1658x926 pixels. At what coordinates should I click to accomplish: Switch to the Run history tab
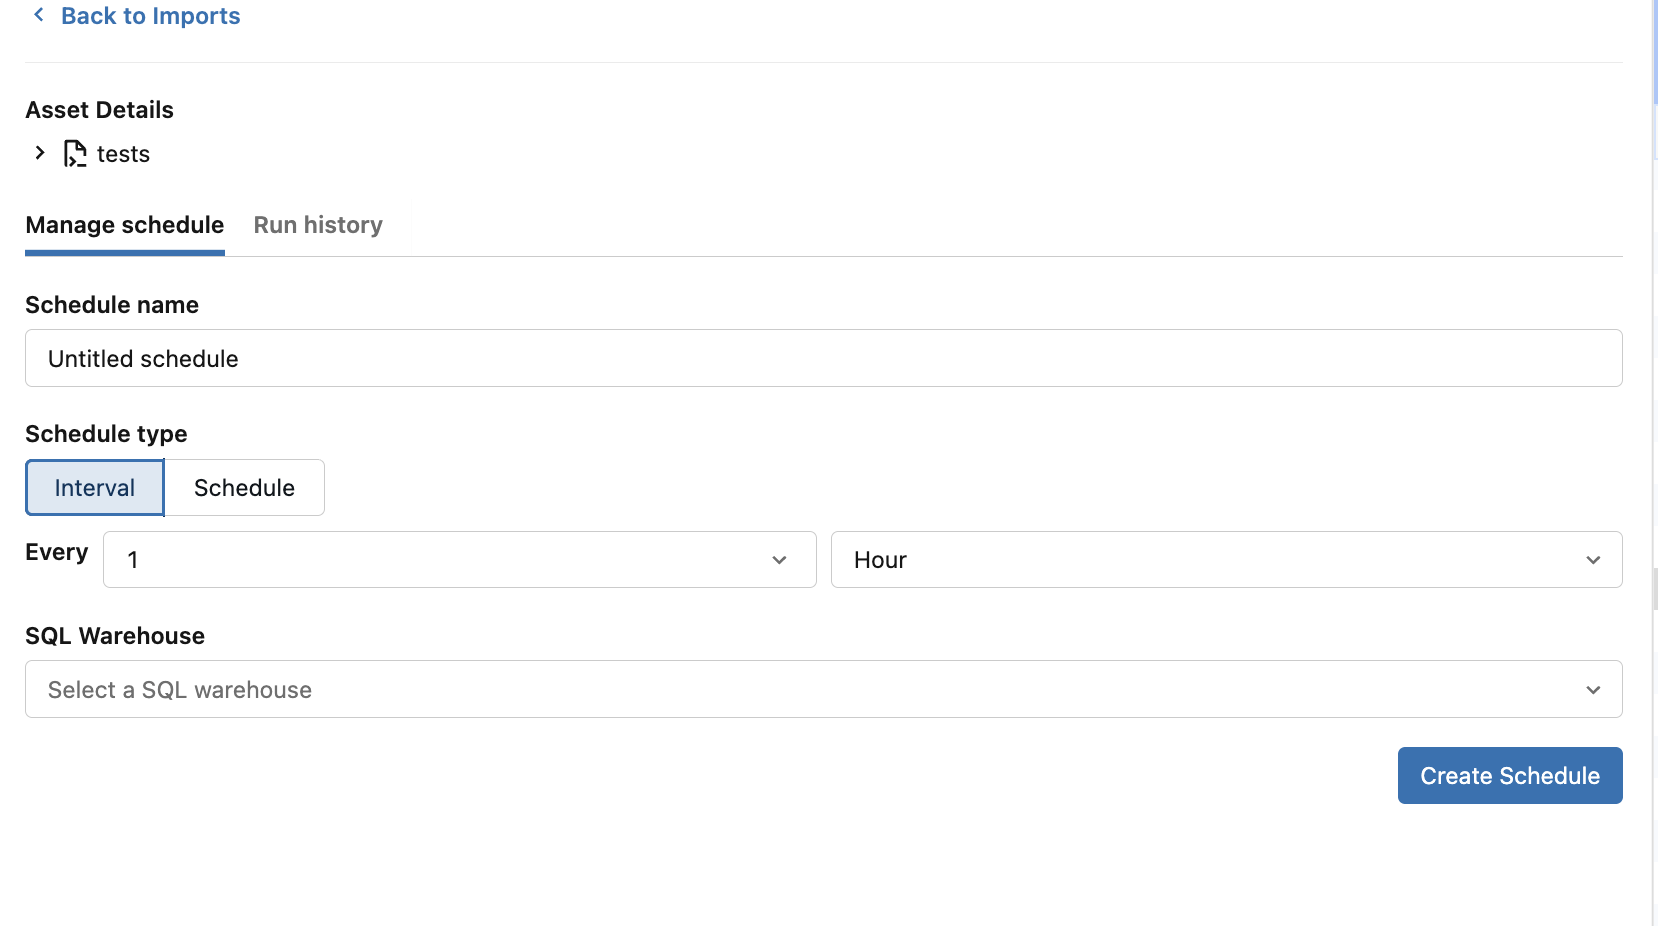[318, 225]
